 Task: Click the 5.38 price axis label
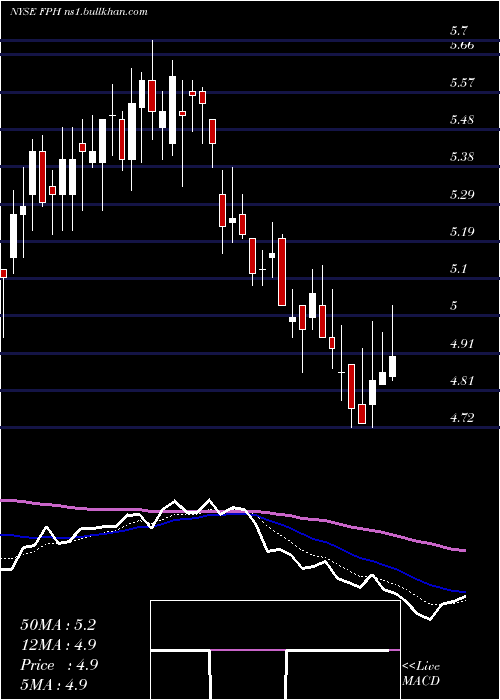(462, 157)
